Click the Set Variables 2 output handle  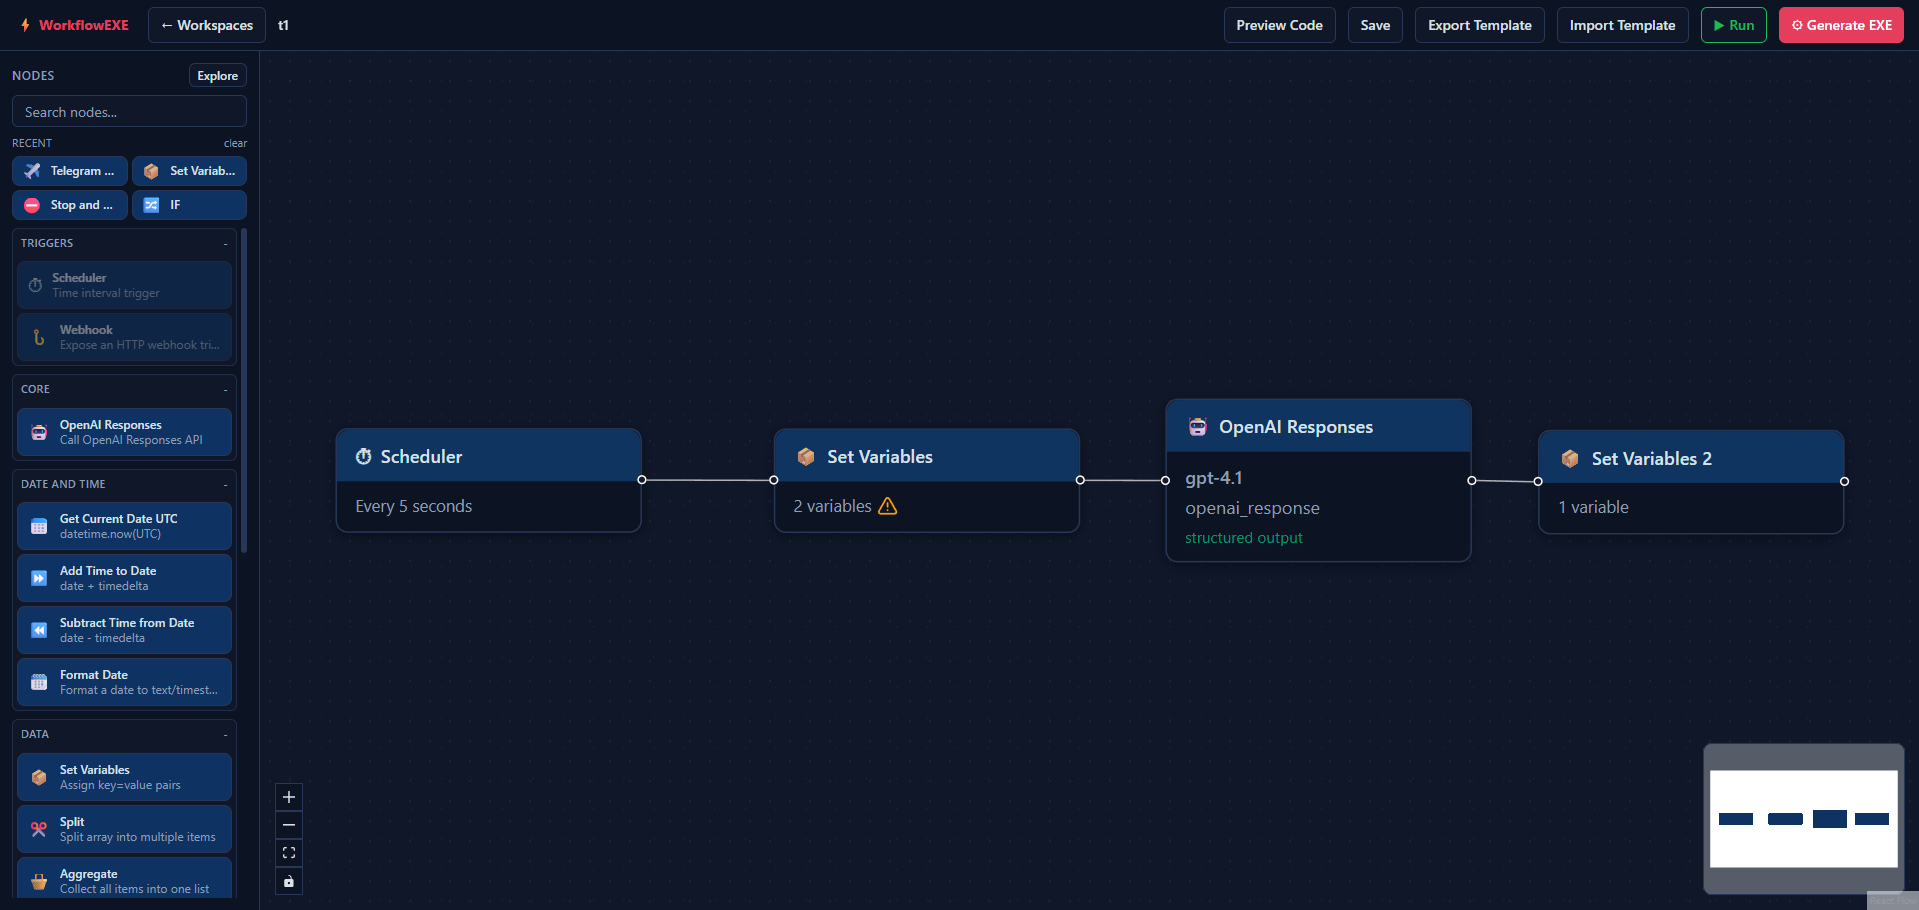pos(1844,481)
